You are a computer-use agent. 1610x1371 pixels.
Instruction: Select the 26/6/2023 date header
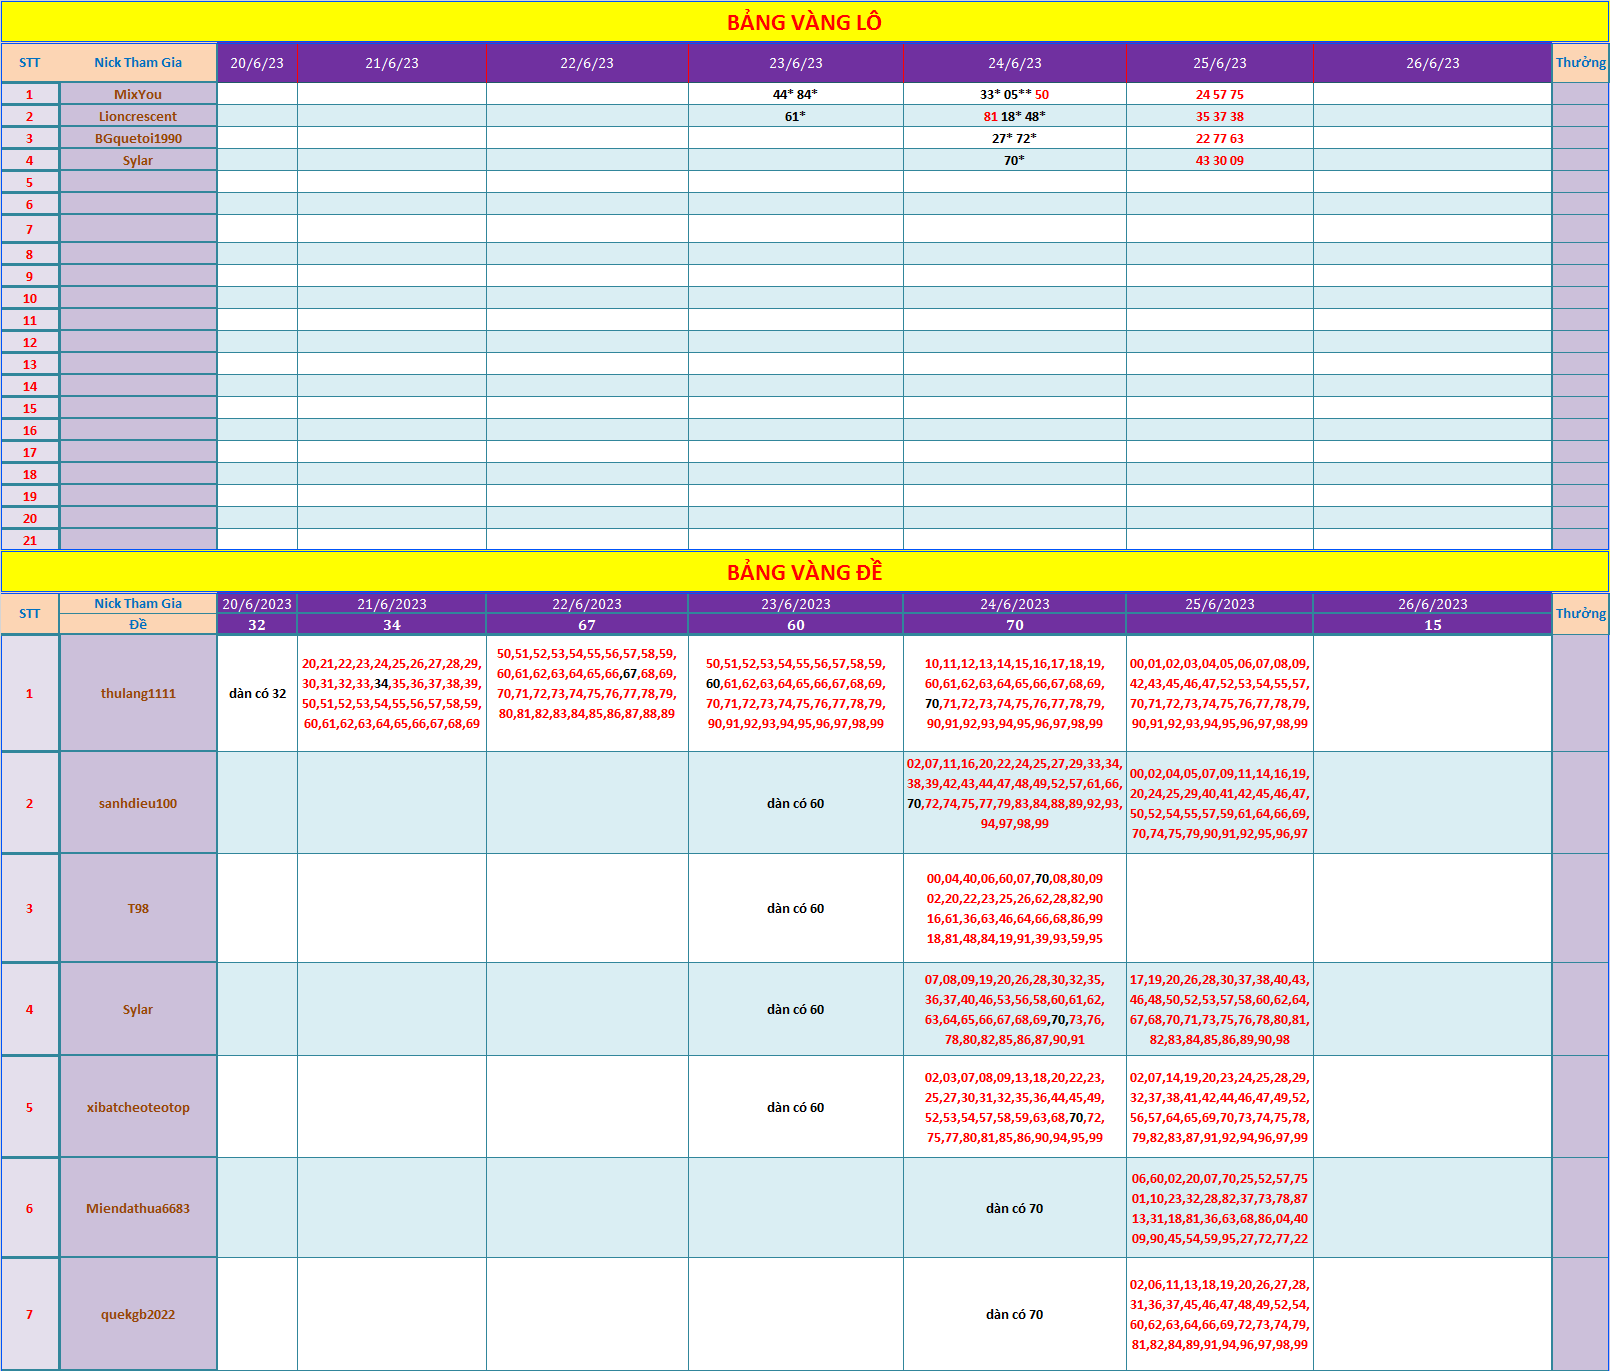tap(1432, 604)
